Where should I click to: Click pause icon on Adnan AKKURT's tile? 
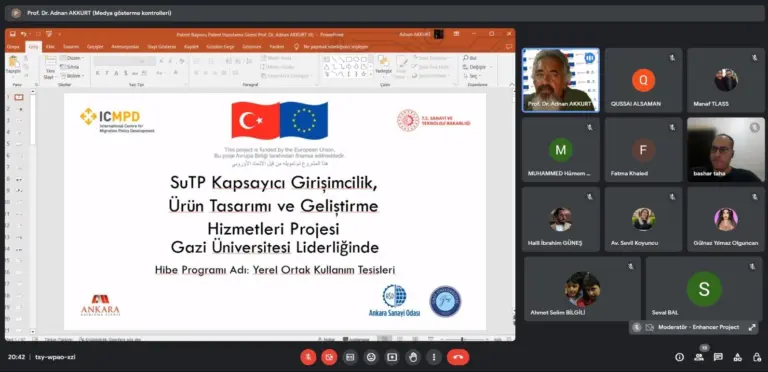[590, 58]
